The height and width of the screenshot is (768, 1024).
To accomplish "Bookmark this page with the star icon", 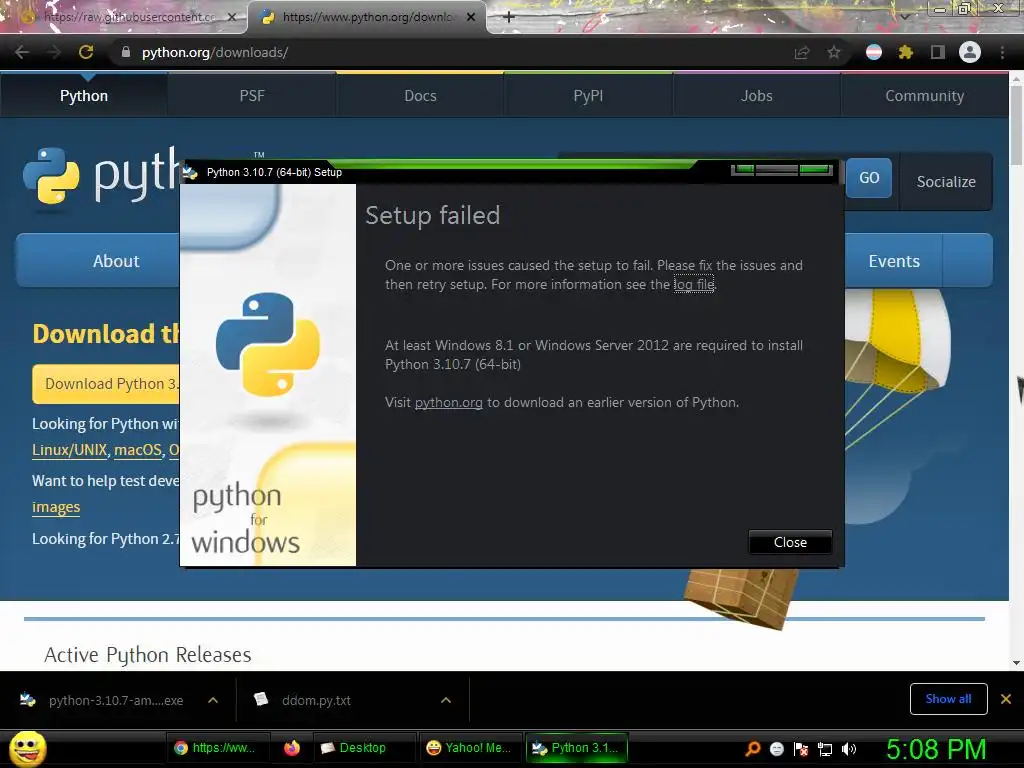I will pos(834,52).
